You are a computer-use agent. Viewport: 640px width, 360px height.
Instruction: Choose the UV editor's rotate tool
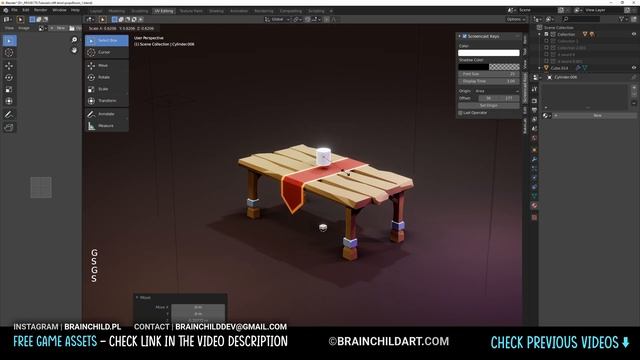9,78
